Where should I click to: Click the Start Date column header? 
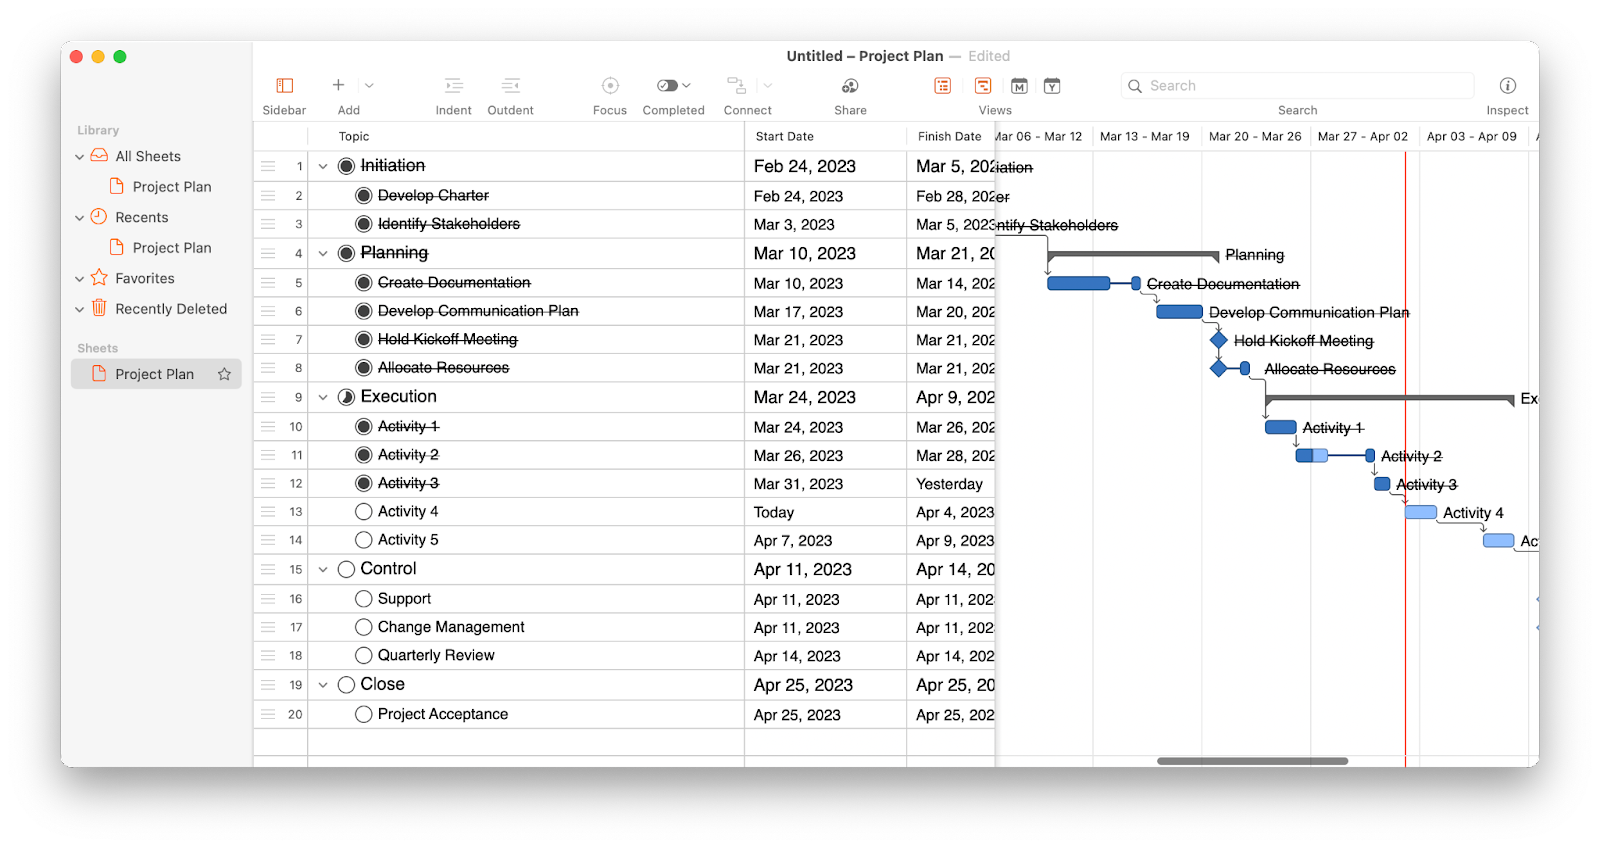(x=825, y=137)
